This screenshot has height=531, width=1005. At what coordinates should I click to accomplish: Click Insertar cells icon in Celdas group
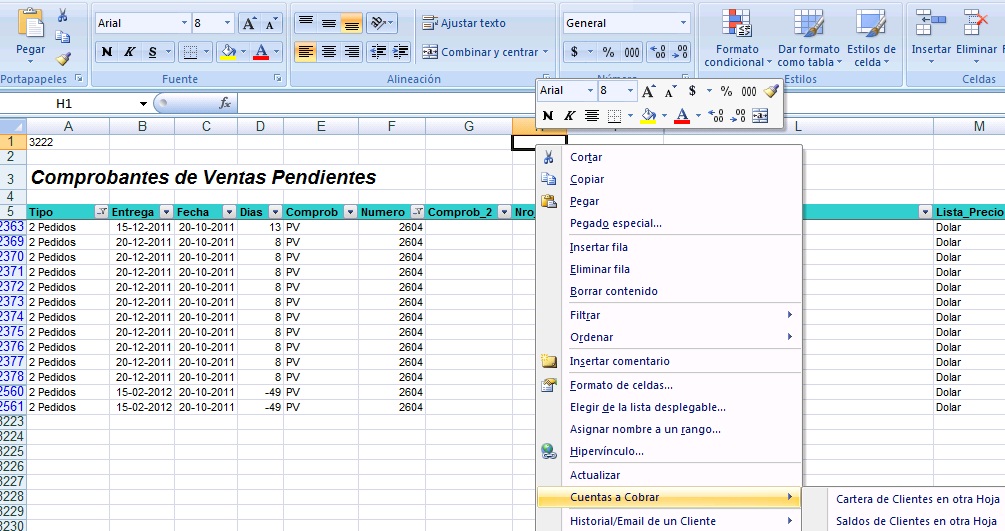click(931, 22)
